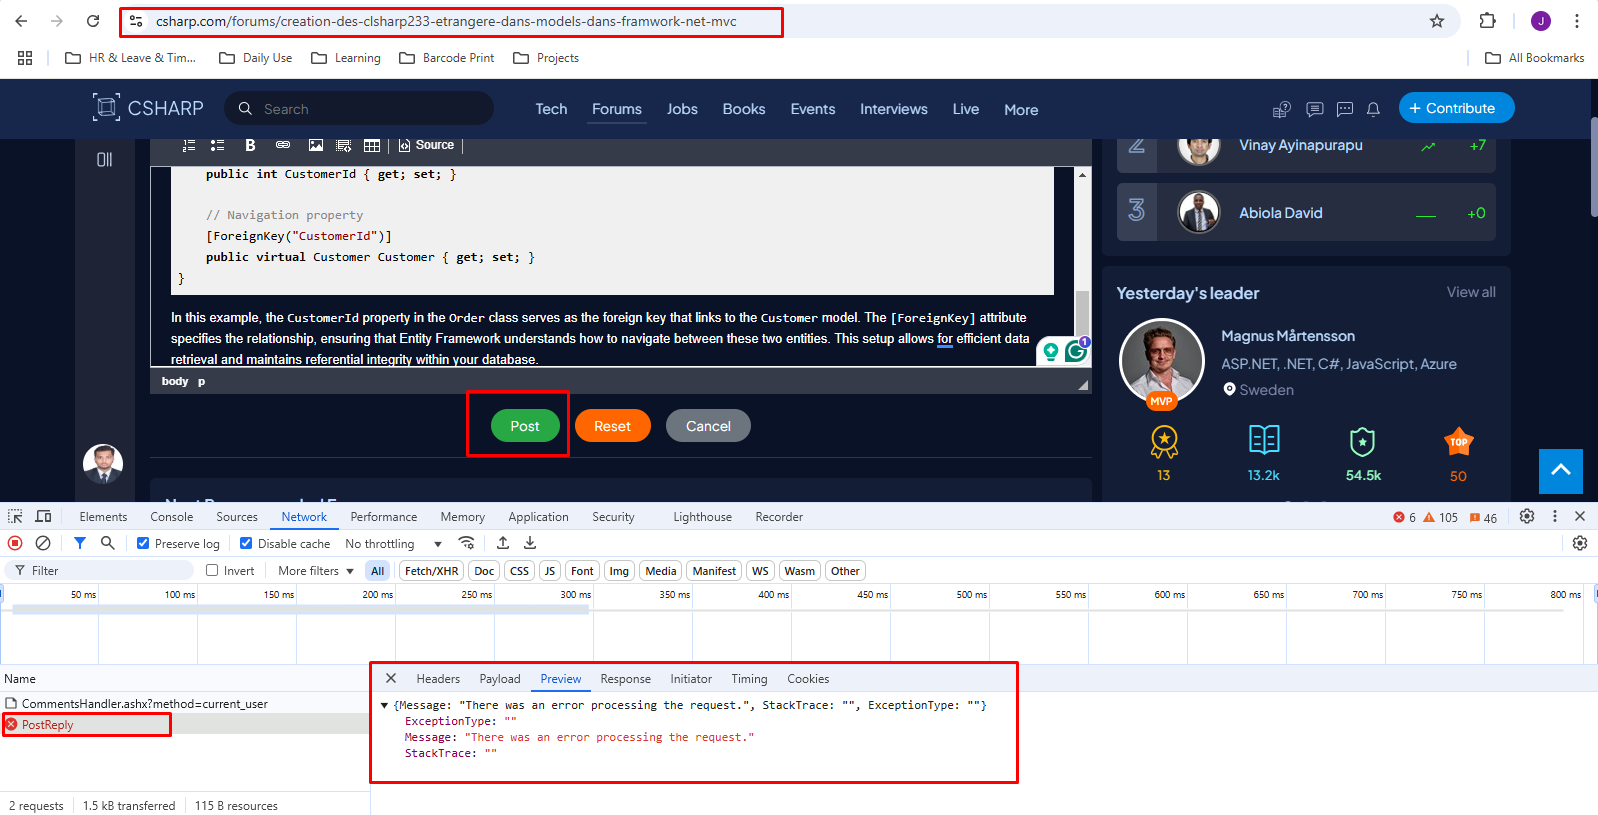This screenshot has width=1598, height=815.
Task: Toggle the Img request type filter
Action: [619, 571]
